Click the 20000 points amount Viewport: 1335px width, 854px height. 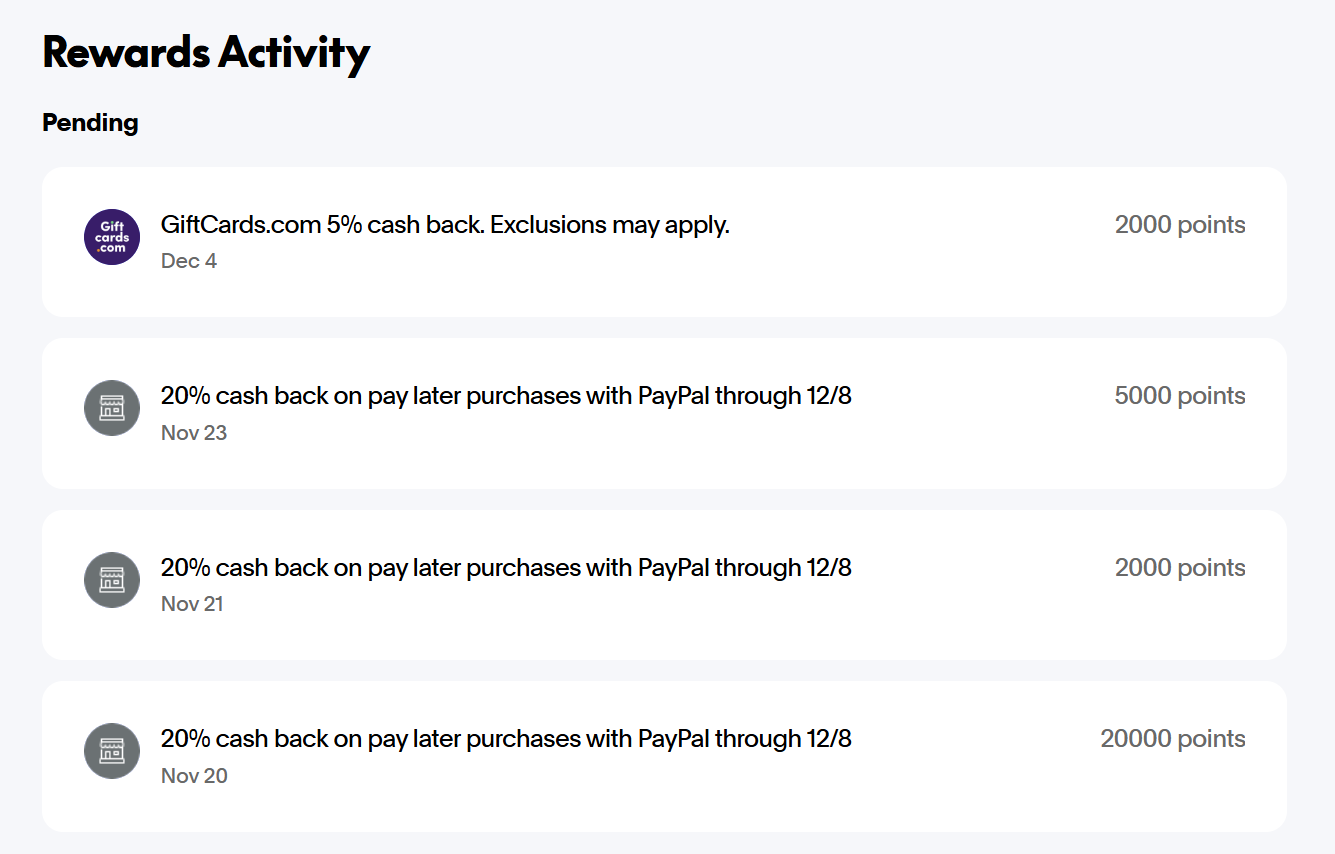click(x=1173, y=739)
